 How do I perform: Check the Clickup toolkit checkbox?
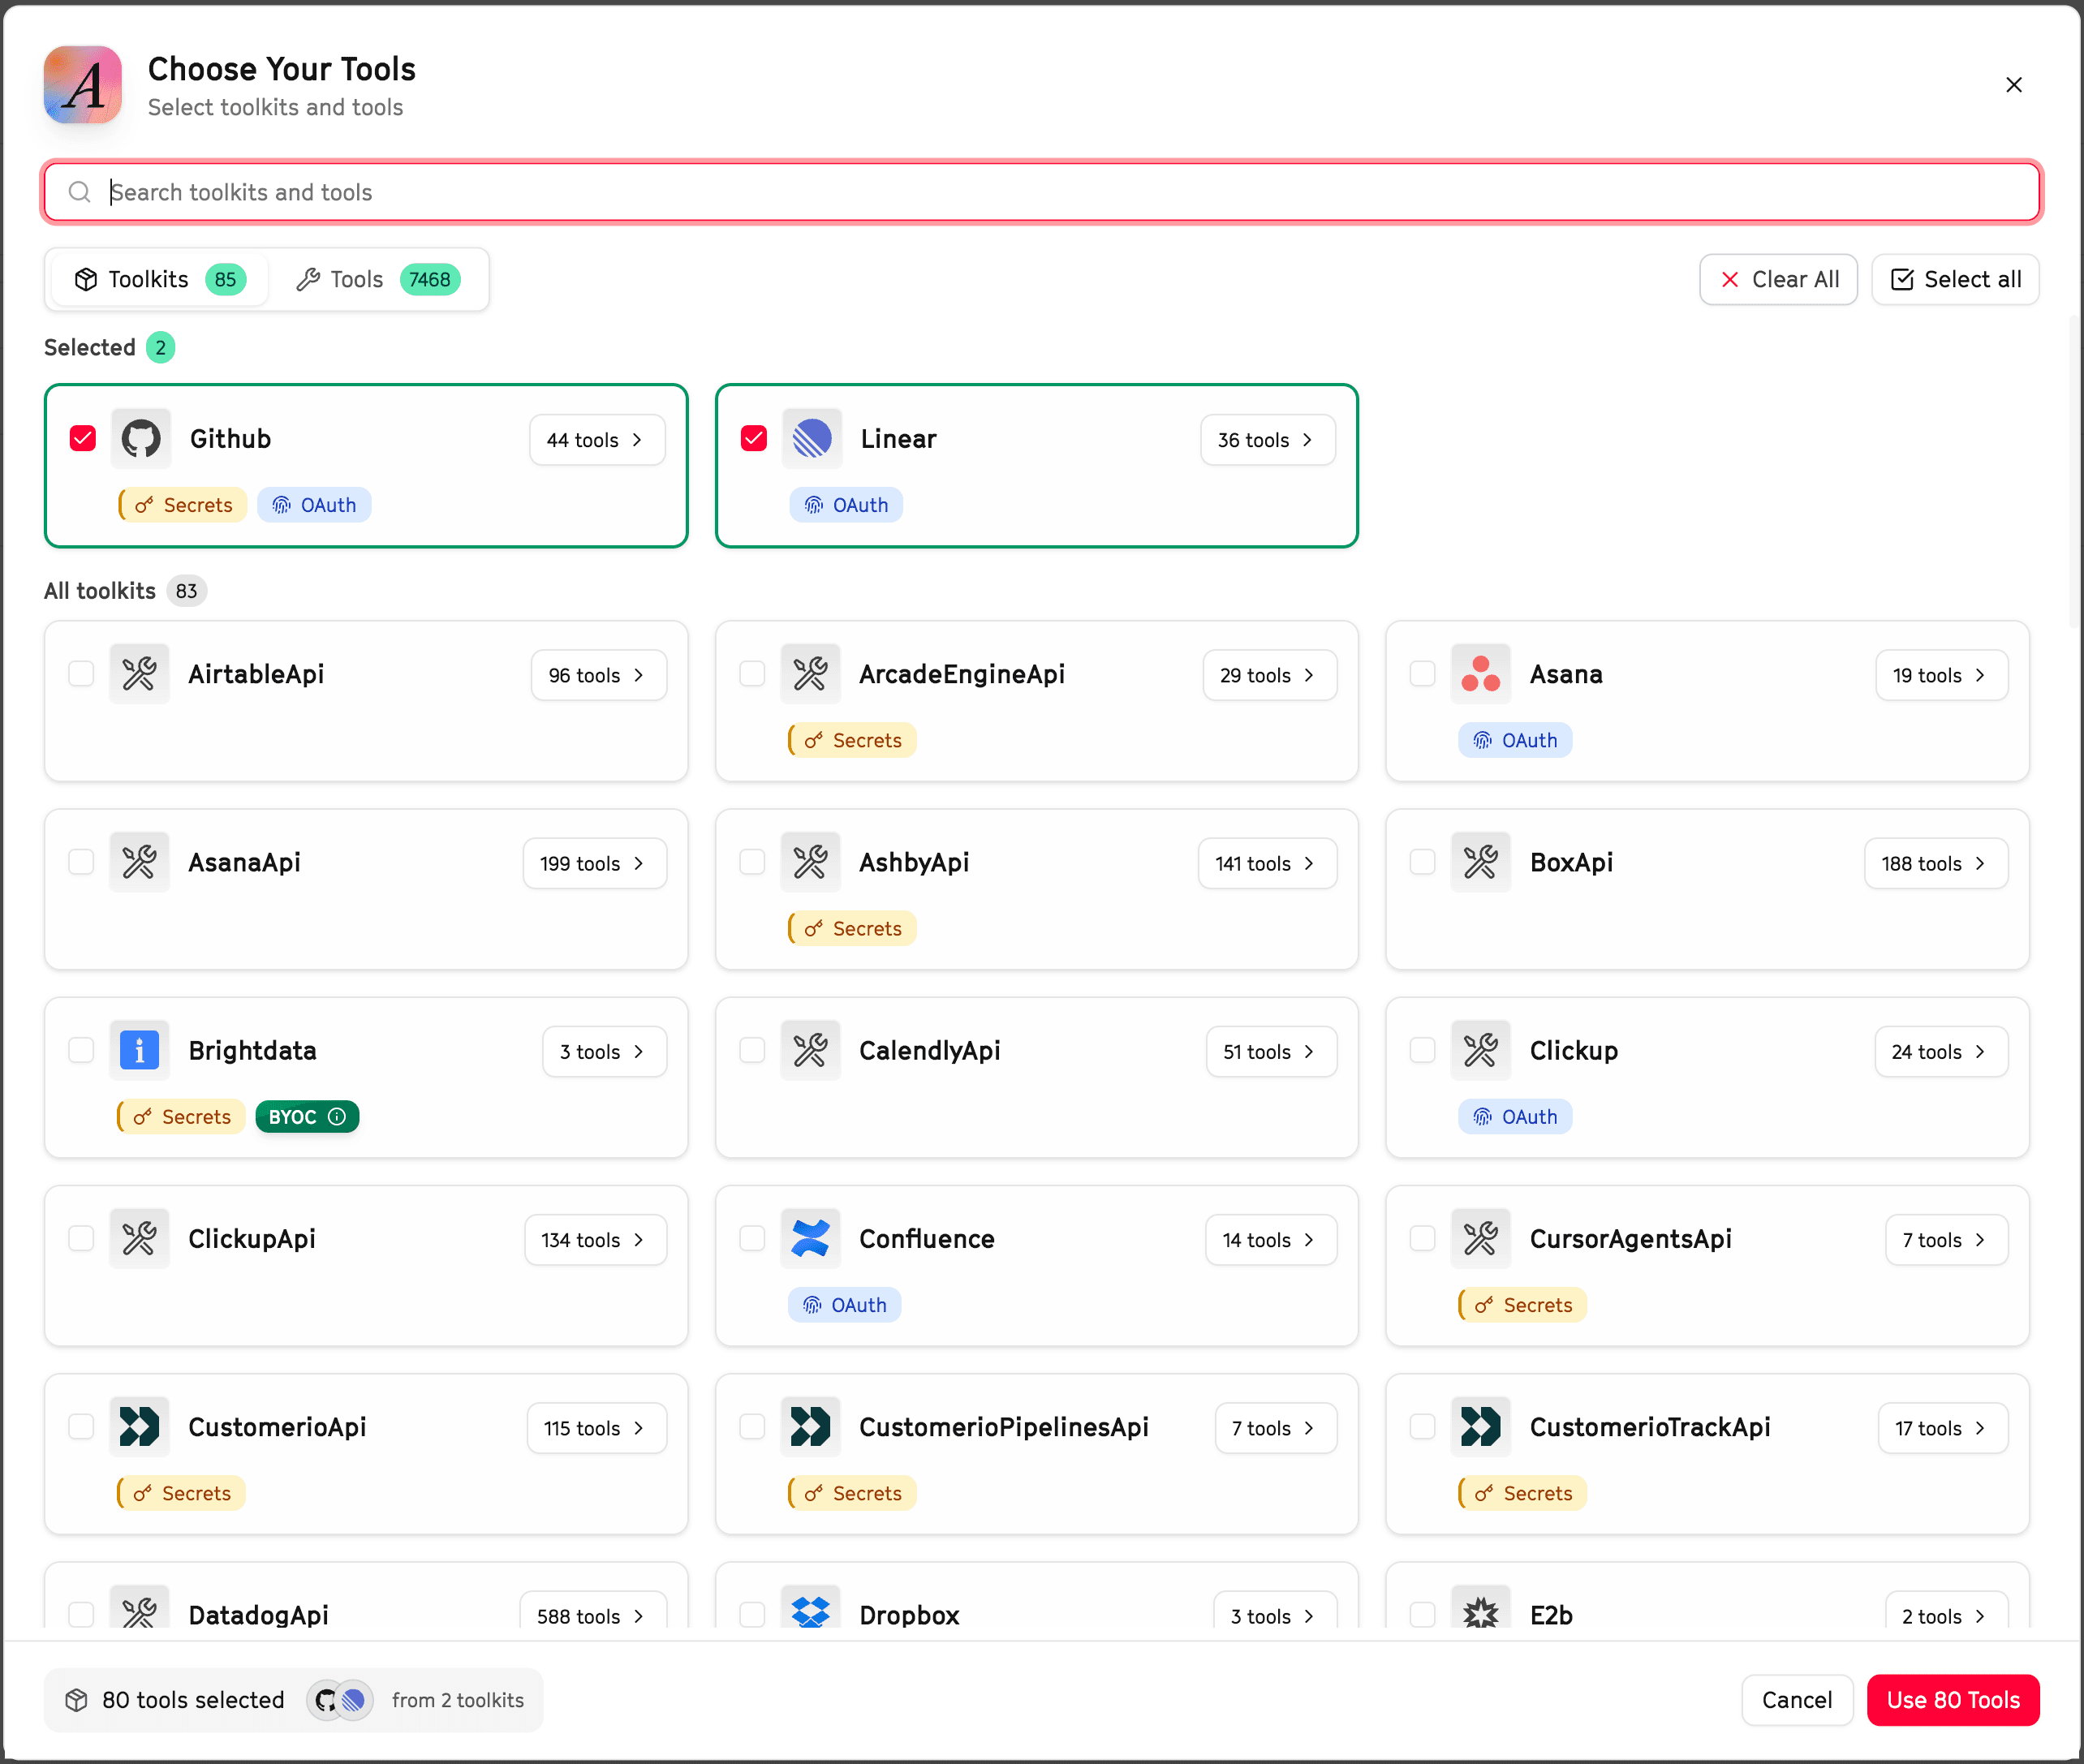coord(1422,1050)
